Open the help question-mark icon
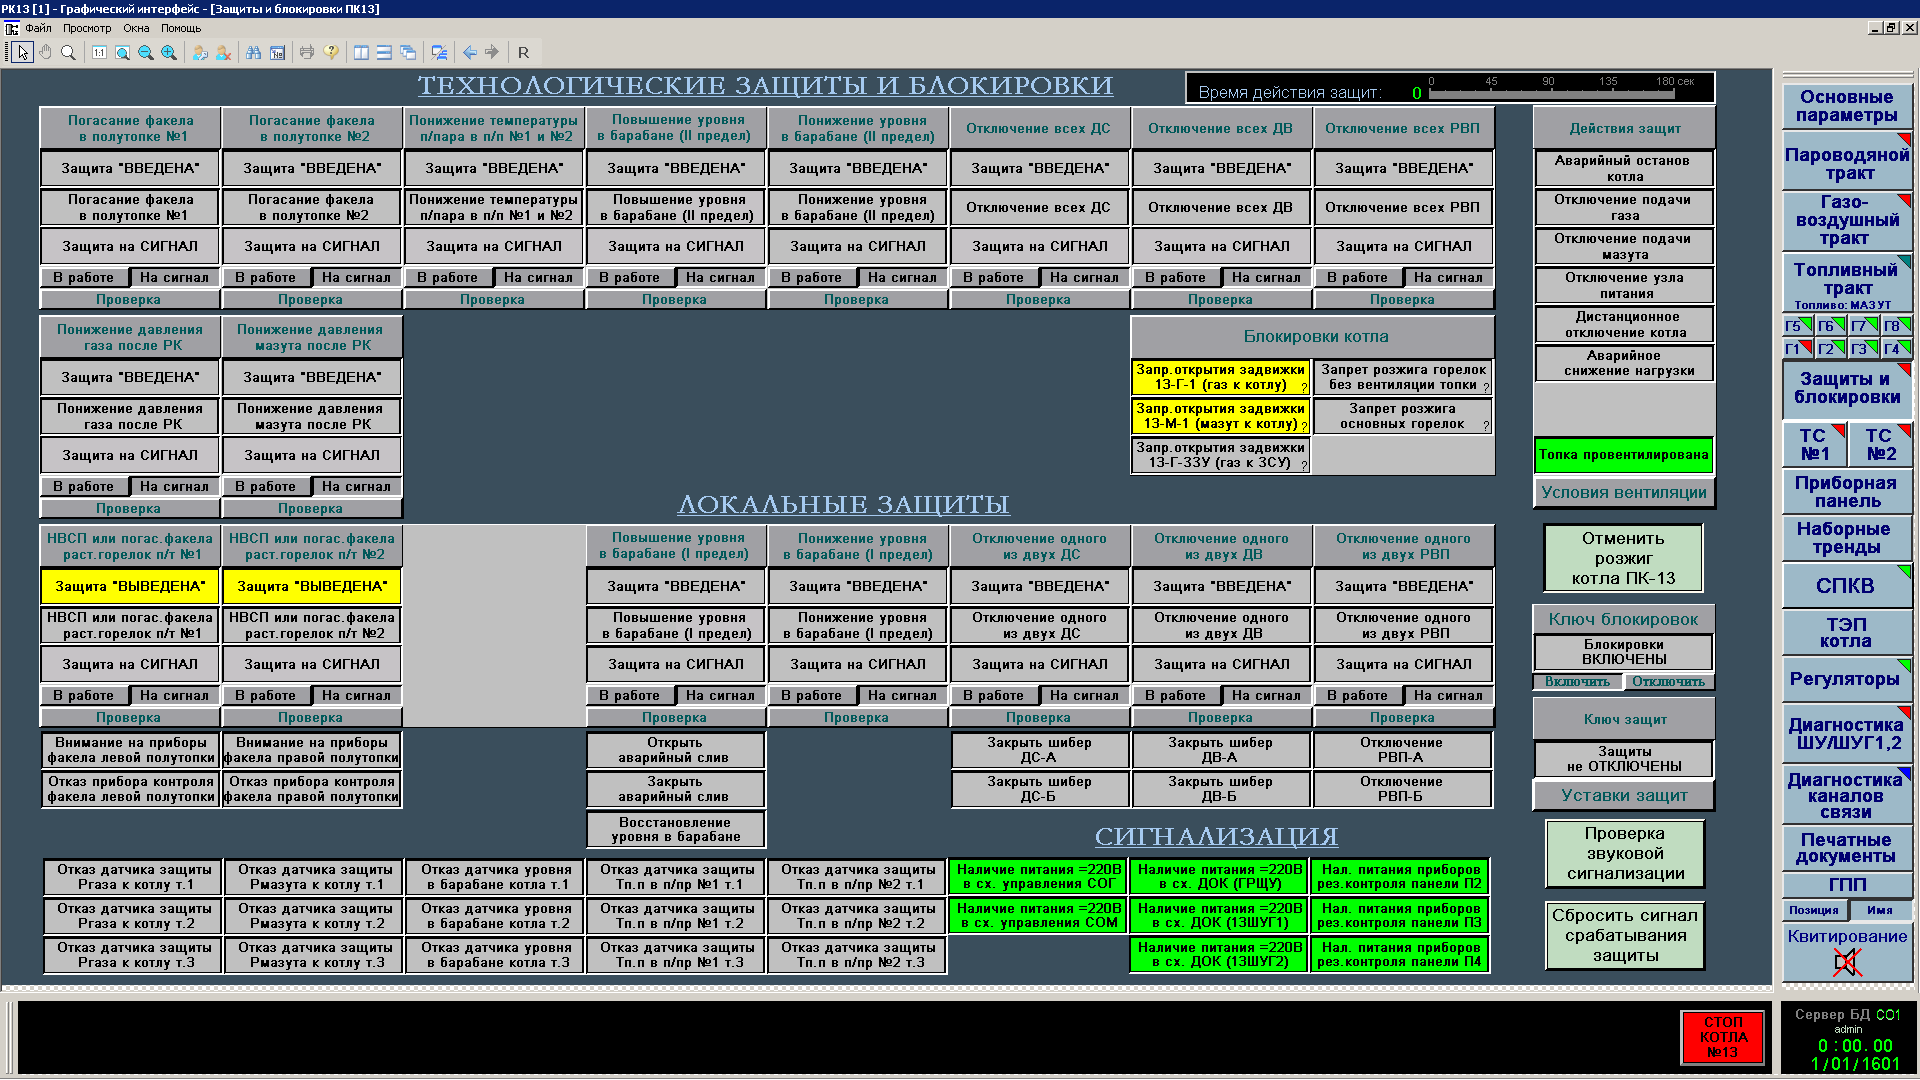 click(x=331, y=52)
